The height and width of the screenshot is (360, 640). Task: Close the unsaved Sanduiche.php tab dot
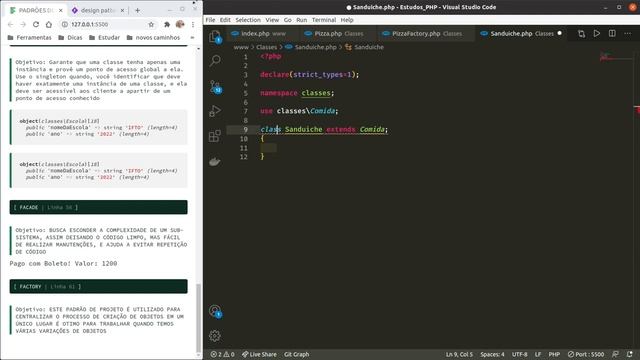560,33
